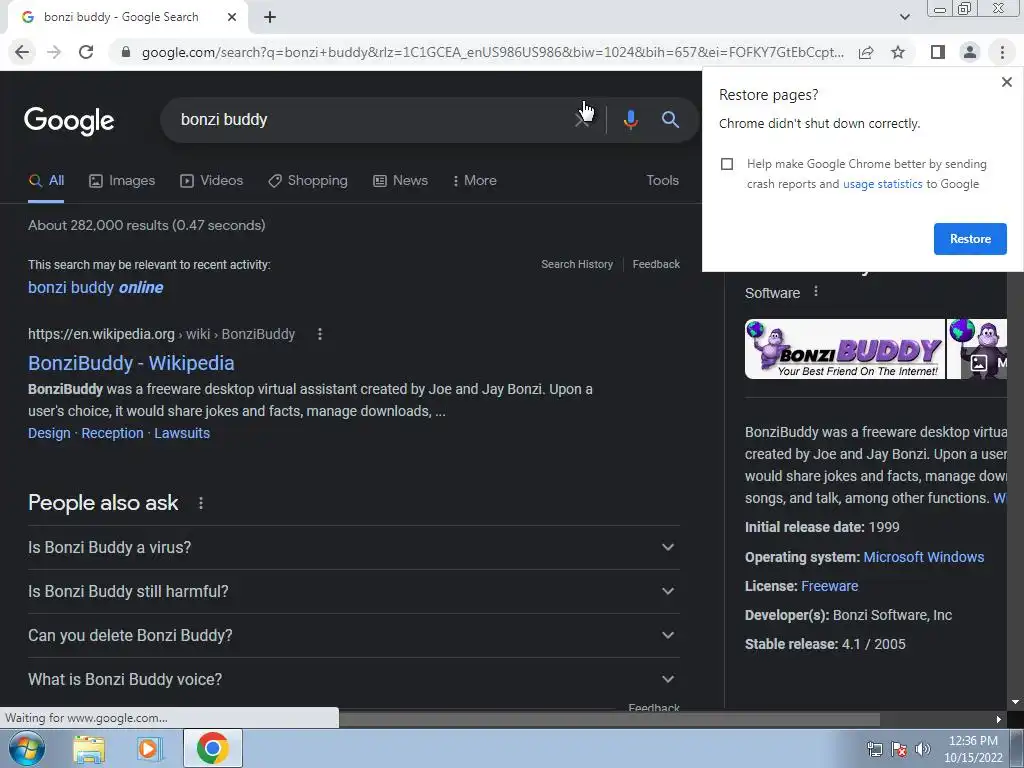
Task: Enable sending crash reports checkbox
Action: pyautogui.click(x=727, y=164)
